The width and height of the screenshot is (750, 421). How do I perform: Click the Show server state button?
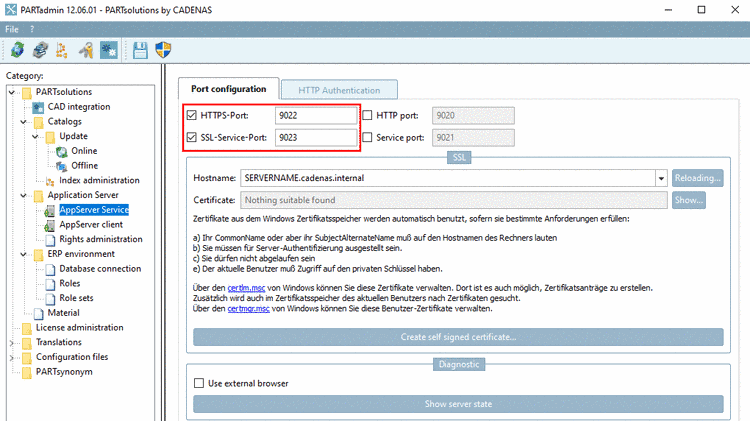click(x=458, y=404)
